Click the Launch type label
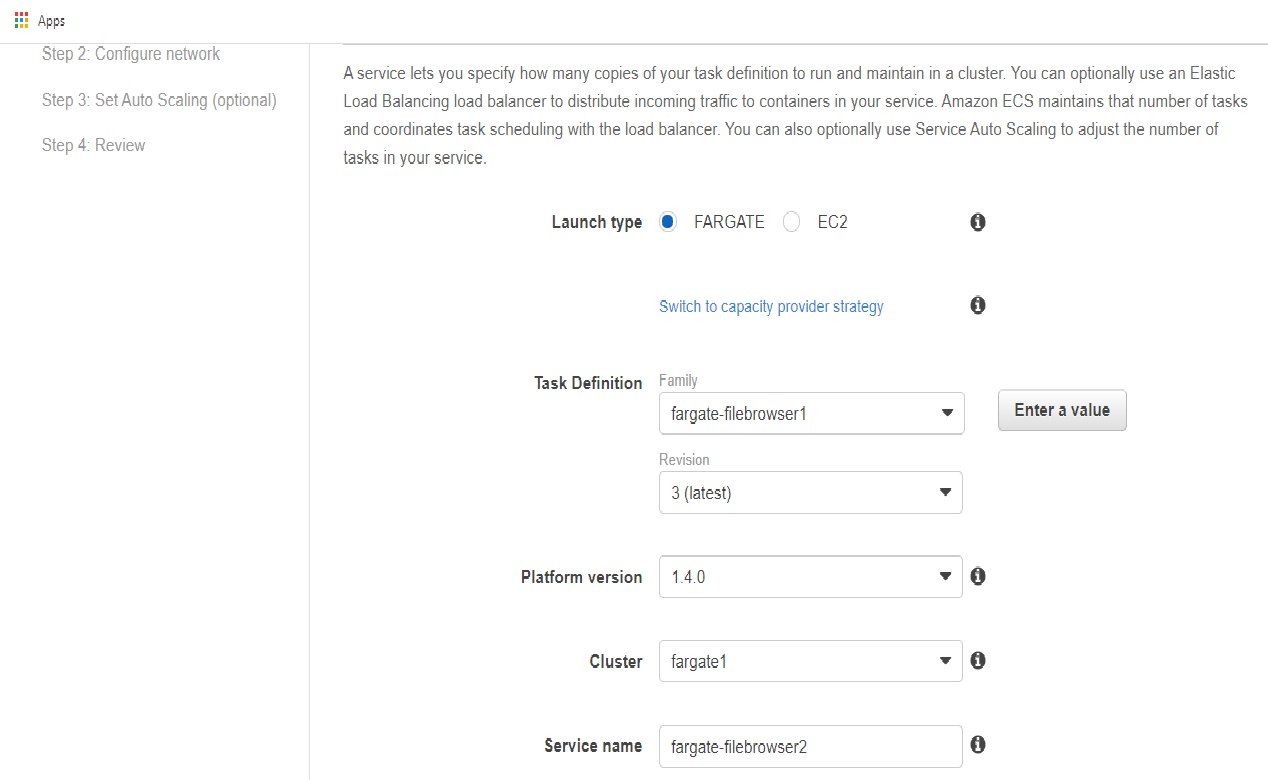Viewport: 1268px width, 780px height. coord(597,222)
